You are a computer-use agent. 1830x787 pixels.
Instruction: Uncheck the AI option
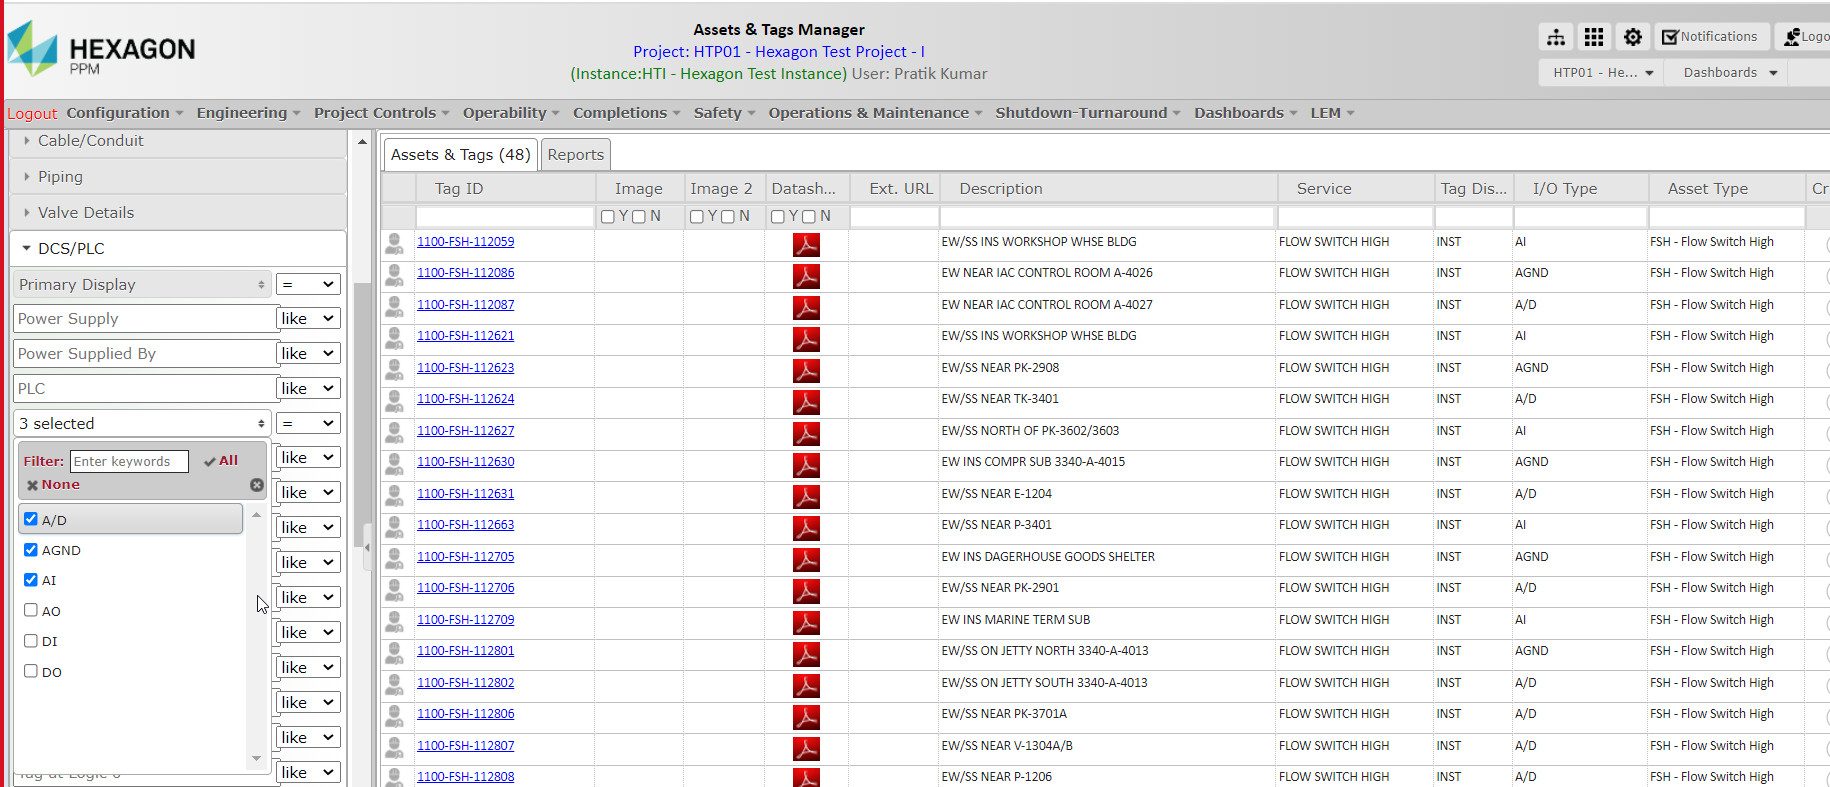click(x=31, y=579)
